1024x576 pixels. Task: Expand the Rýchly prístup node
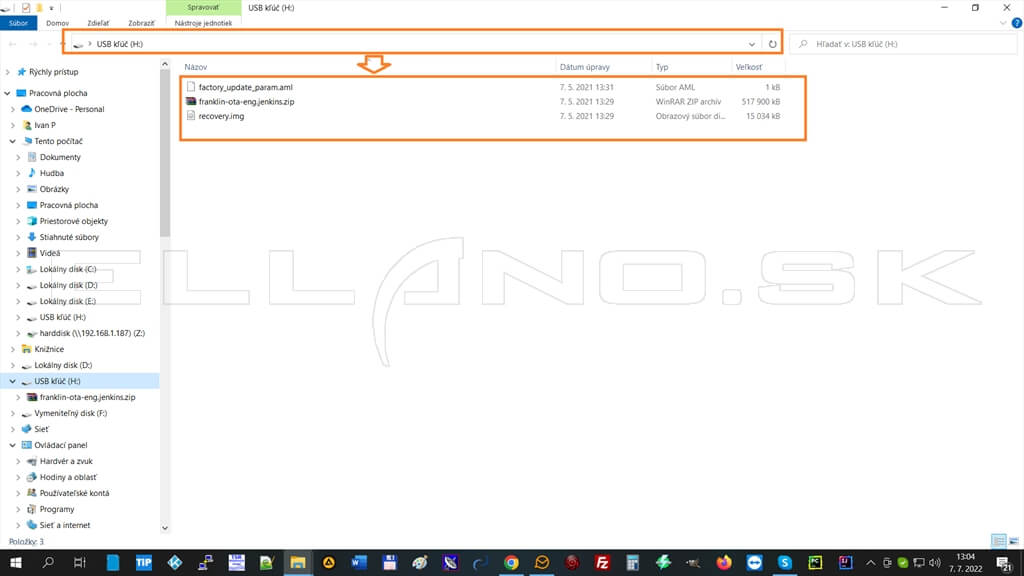pyautogui.click(x=8, y=72)
